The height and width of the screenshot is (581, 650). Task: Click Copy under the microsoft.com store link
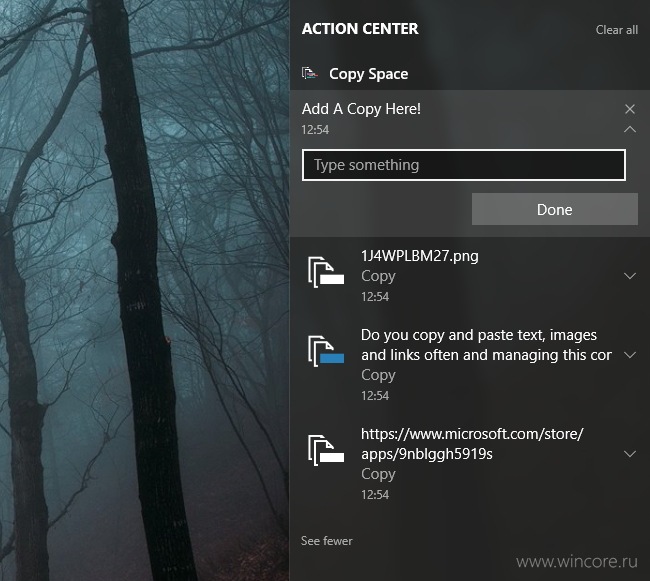point(378,474)
